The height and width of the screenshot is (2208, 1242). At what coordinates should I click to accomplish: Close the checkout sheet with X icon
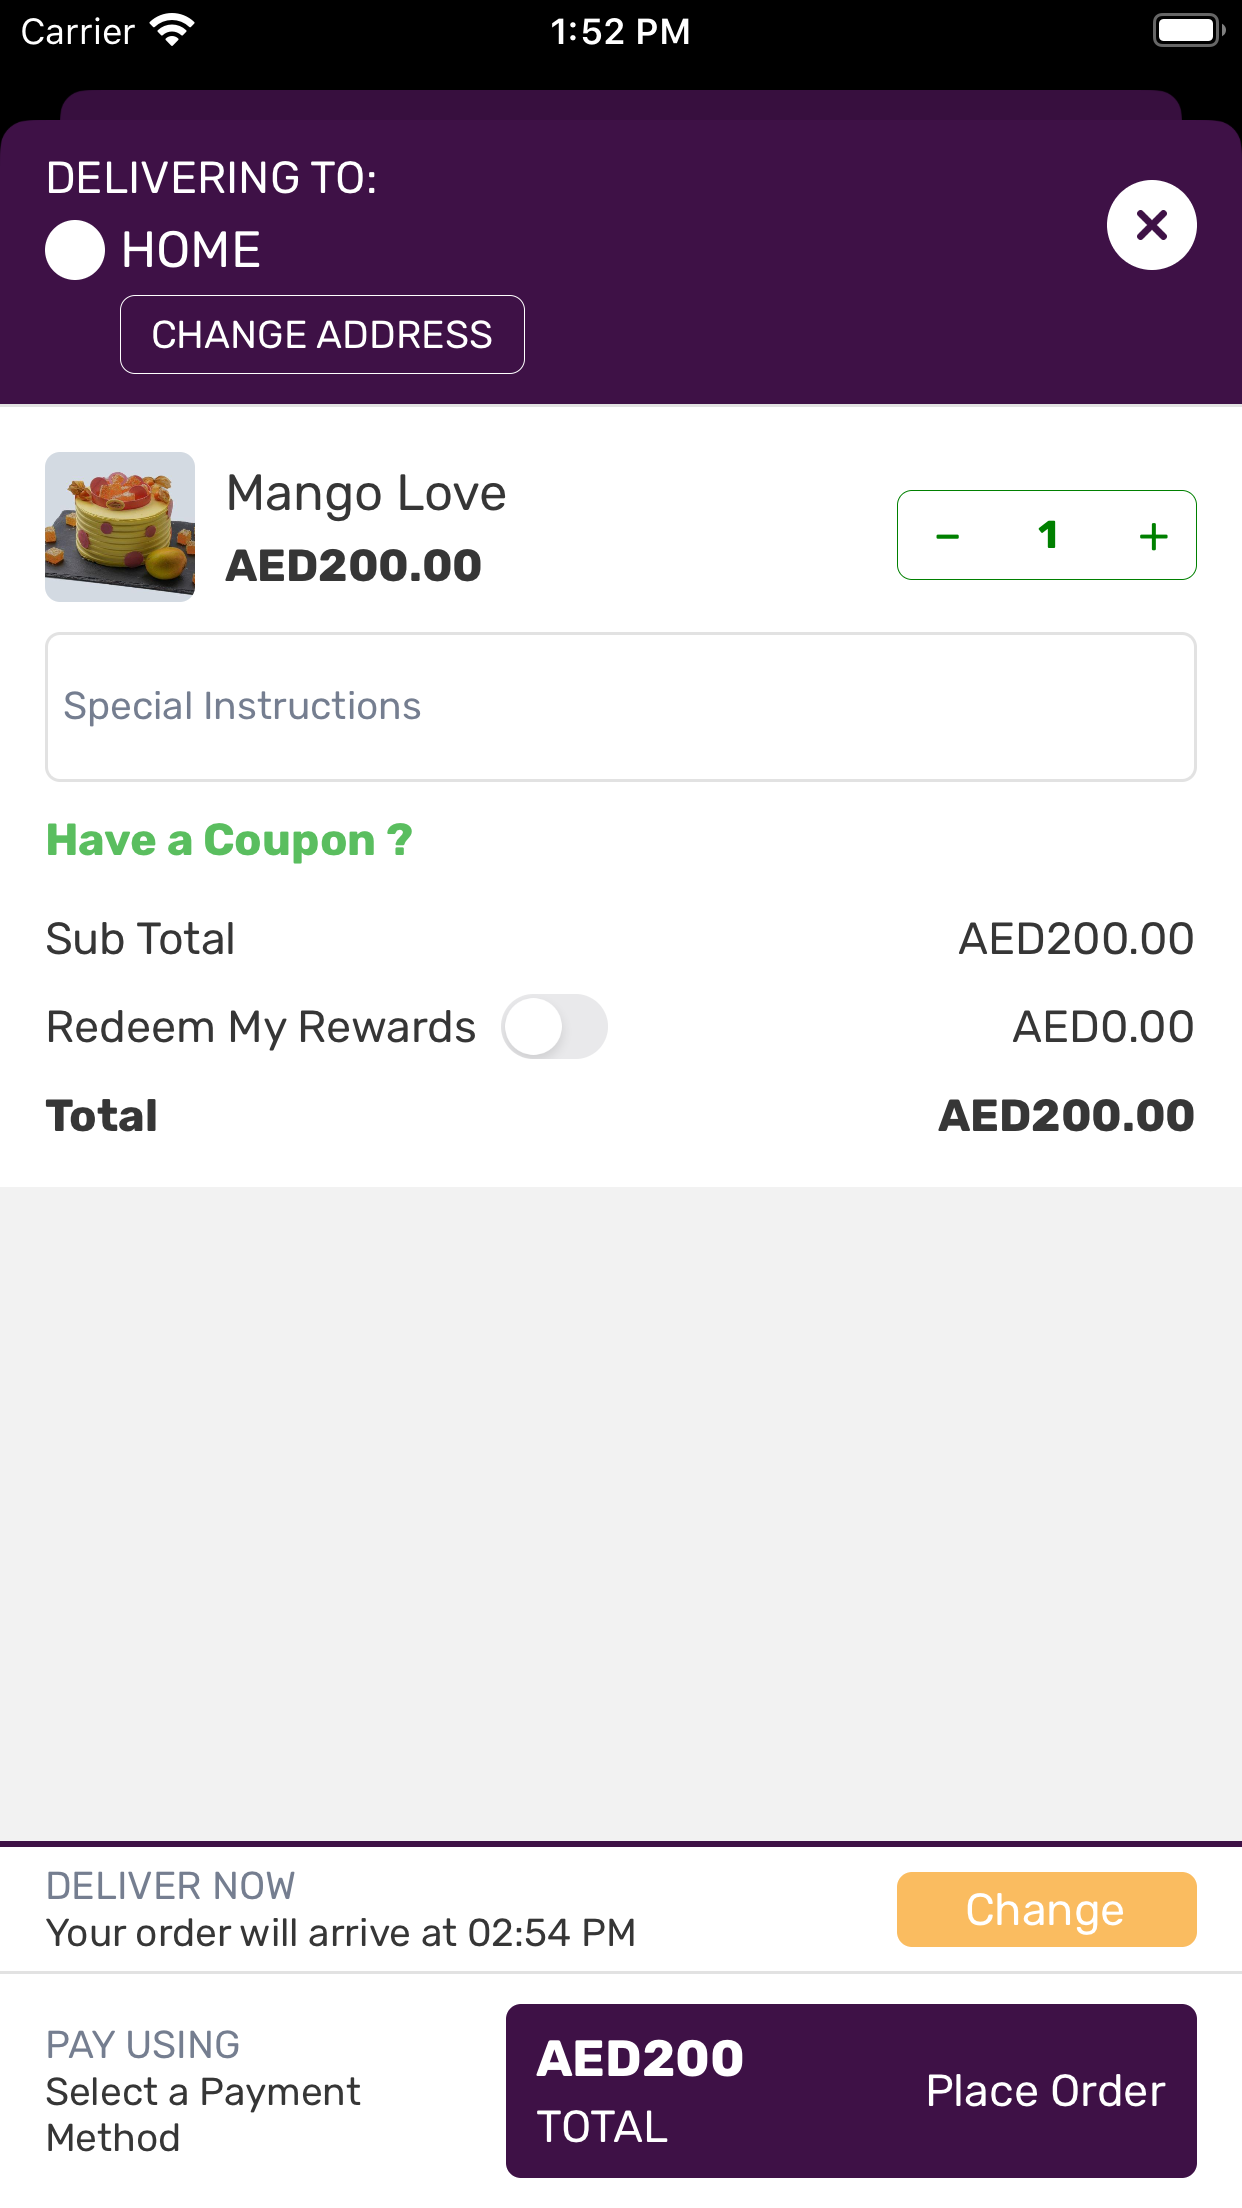[x=1151, y=225]
